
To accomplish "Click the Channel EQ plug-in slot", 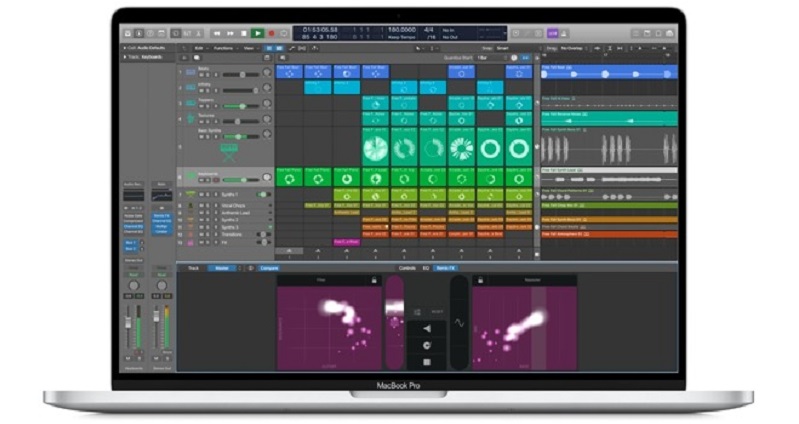I will (x=134, y=226).
